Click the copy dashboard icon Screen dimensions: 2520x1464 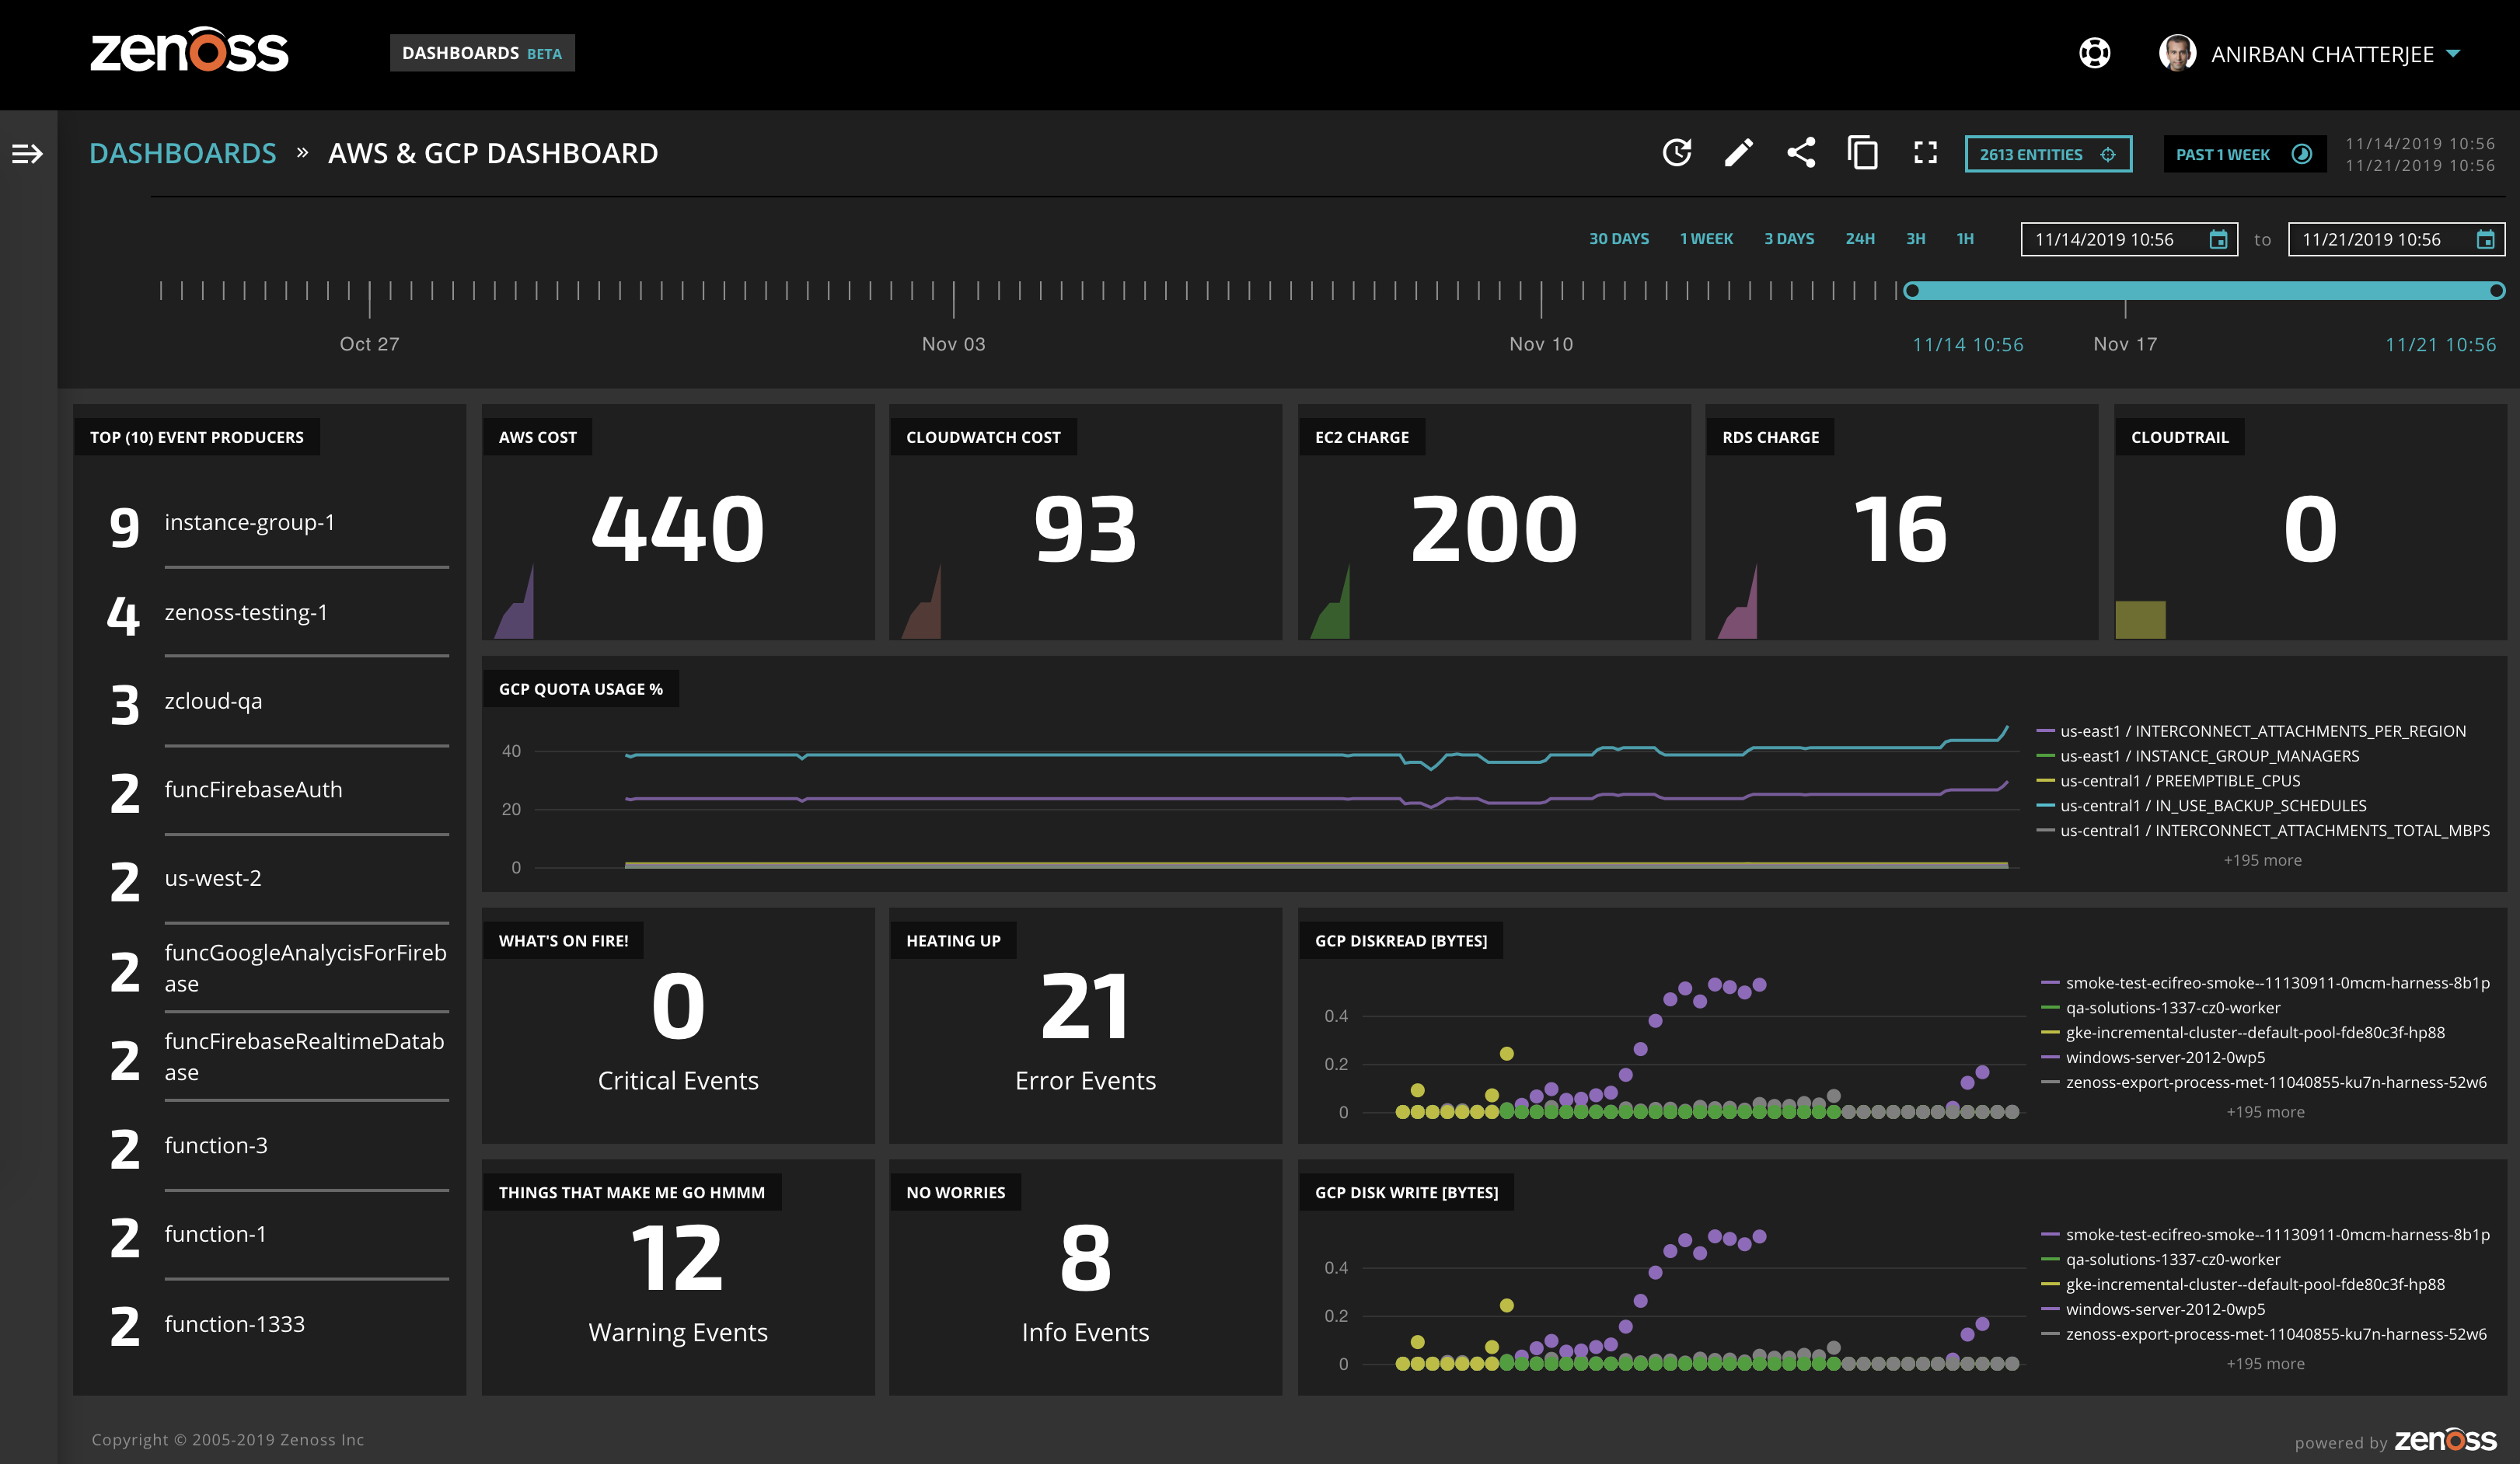point(1862,153)
